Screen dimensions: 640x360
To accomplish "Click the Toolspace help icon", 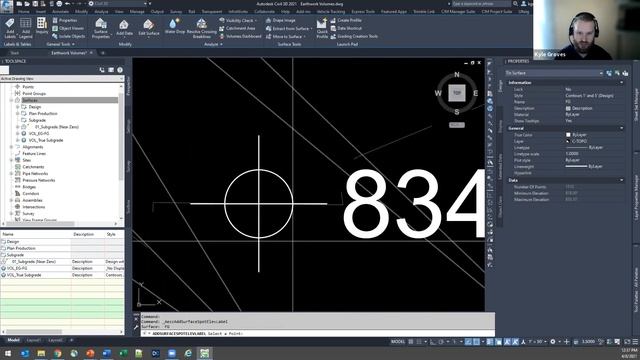I will (x=120, y=70).
